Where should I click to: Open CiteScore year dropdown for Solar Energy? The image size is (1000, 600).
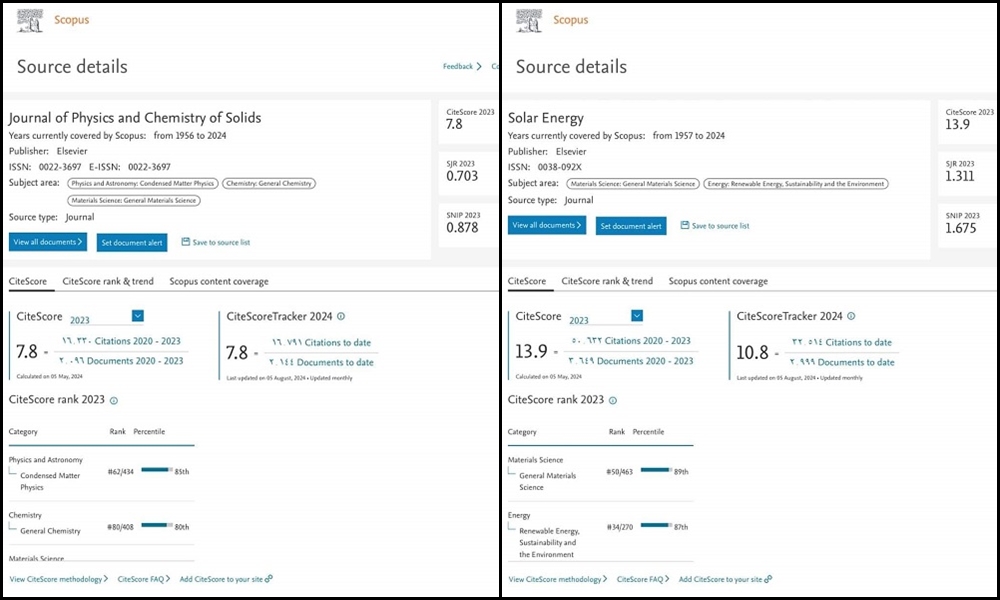[x=636, y=316]
